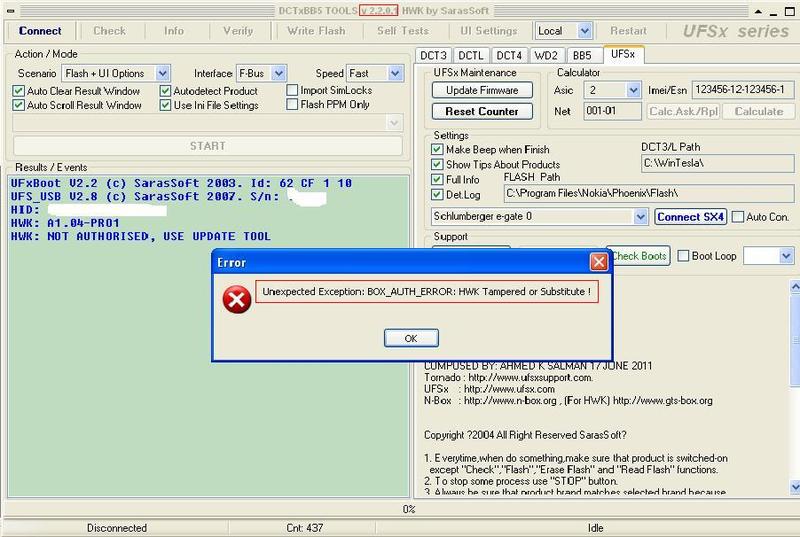Open the Speed Fast dropdown

click(x=395, y=73)
